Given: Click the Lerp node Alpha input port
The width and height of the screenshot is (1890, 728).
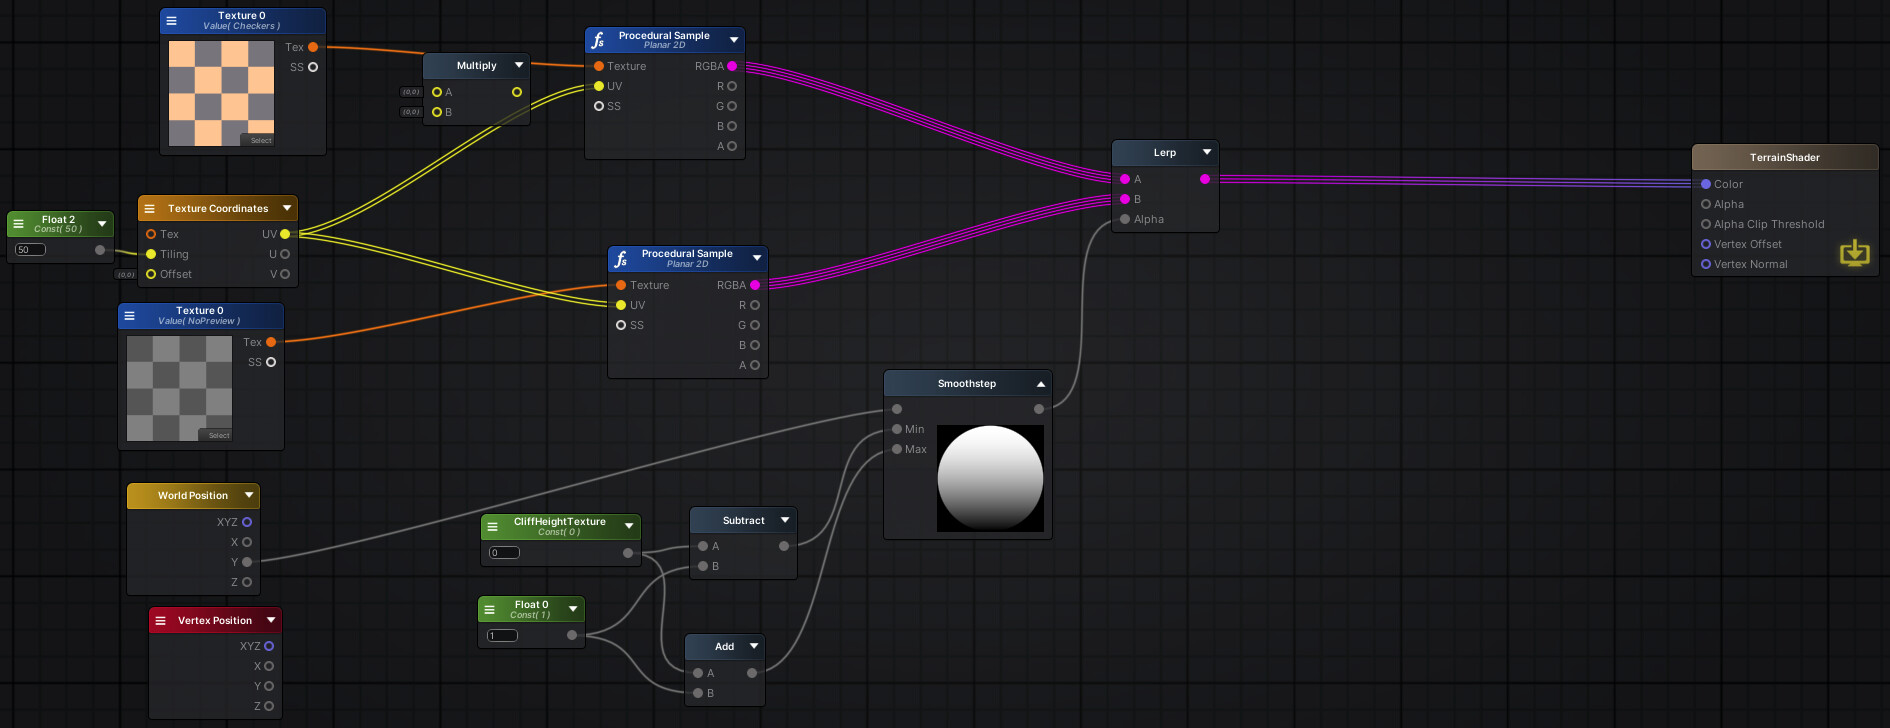Looking at the screenshot, I should [x=1125, y=219].
